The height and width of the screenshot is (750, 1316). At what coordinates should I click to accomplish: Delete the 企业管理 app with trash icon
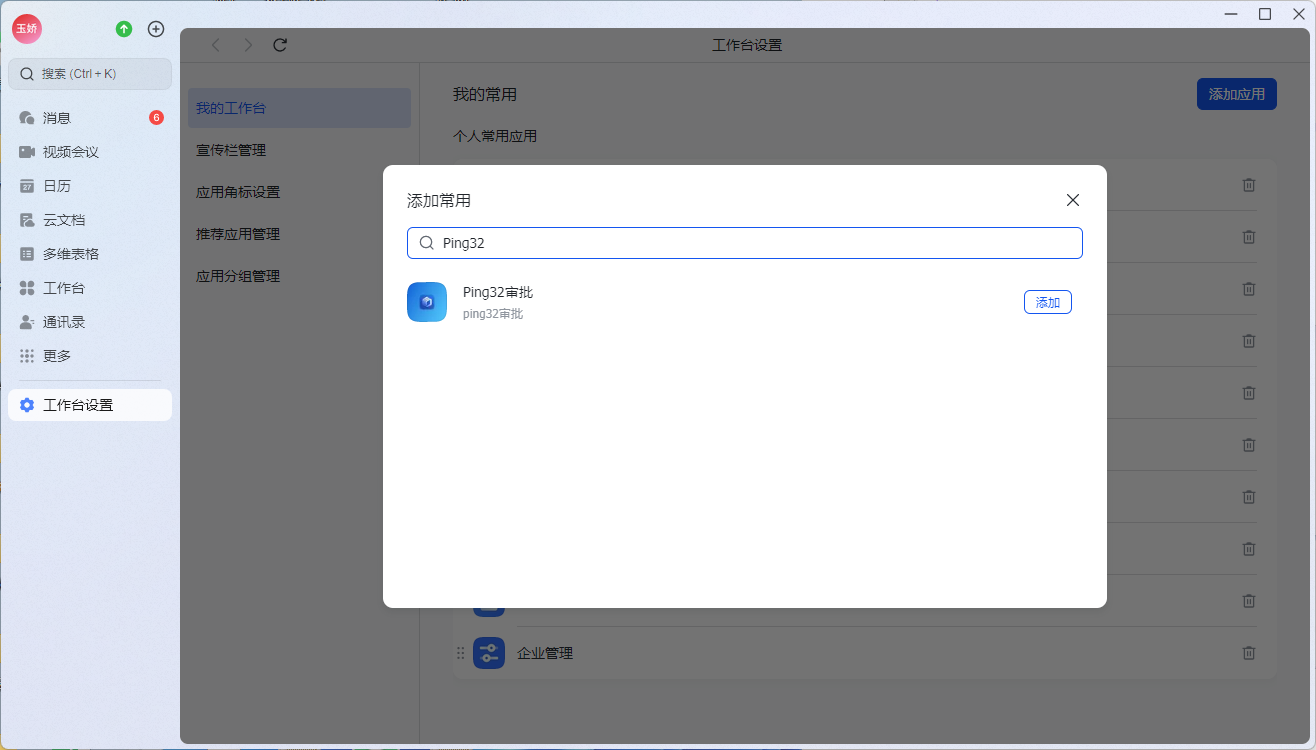[1249, 653]
